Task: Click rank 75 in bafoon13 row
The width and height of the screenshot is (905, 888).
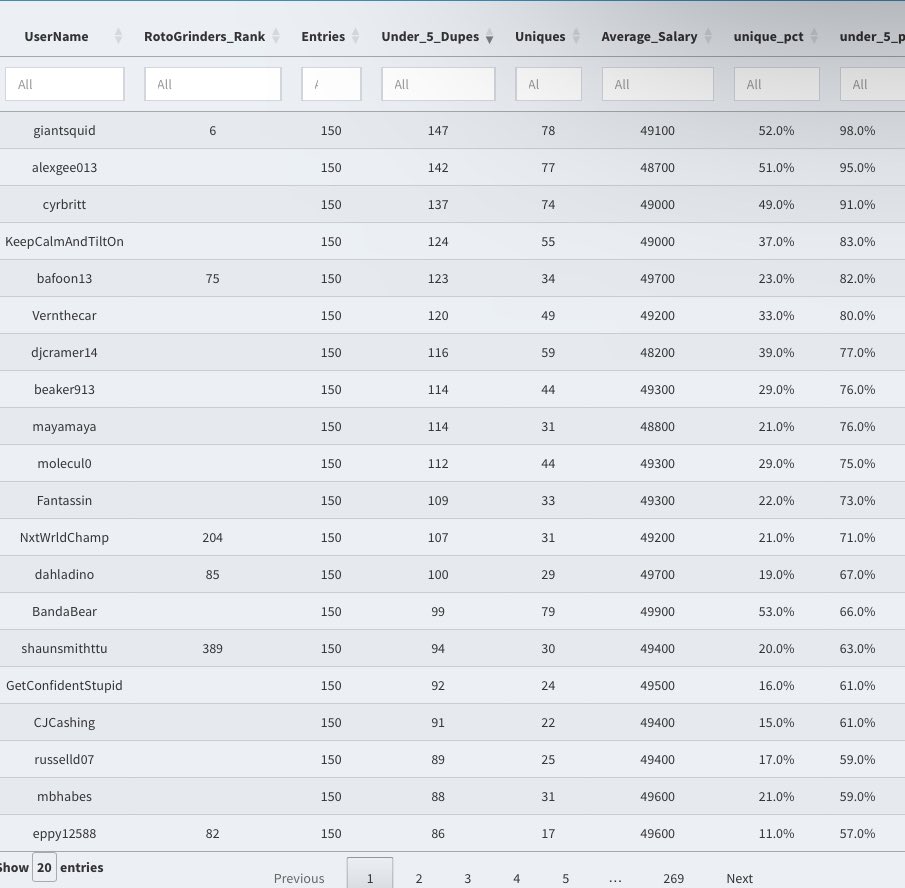Action: click(212, 278)
